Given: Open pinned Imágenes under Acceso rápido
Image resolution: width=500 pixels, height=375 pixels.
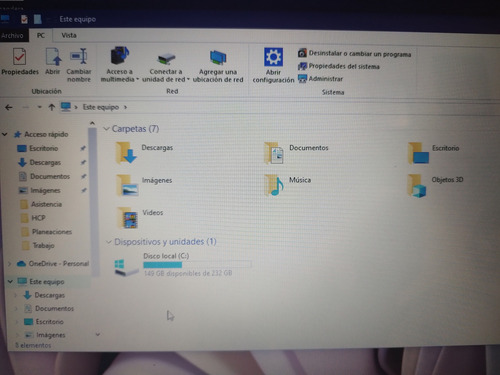Looking at the screenshot, I should tap(39, 190).
